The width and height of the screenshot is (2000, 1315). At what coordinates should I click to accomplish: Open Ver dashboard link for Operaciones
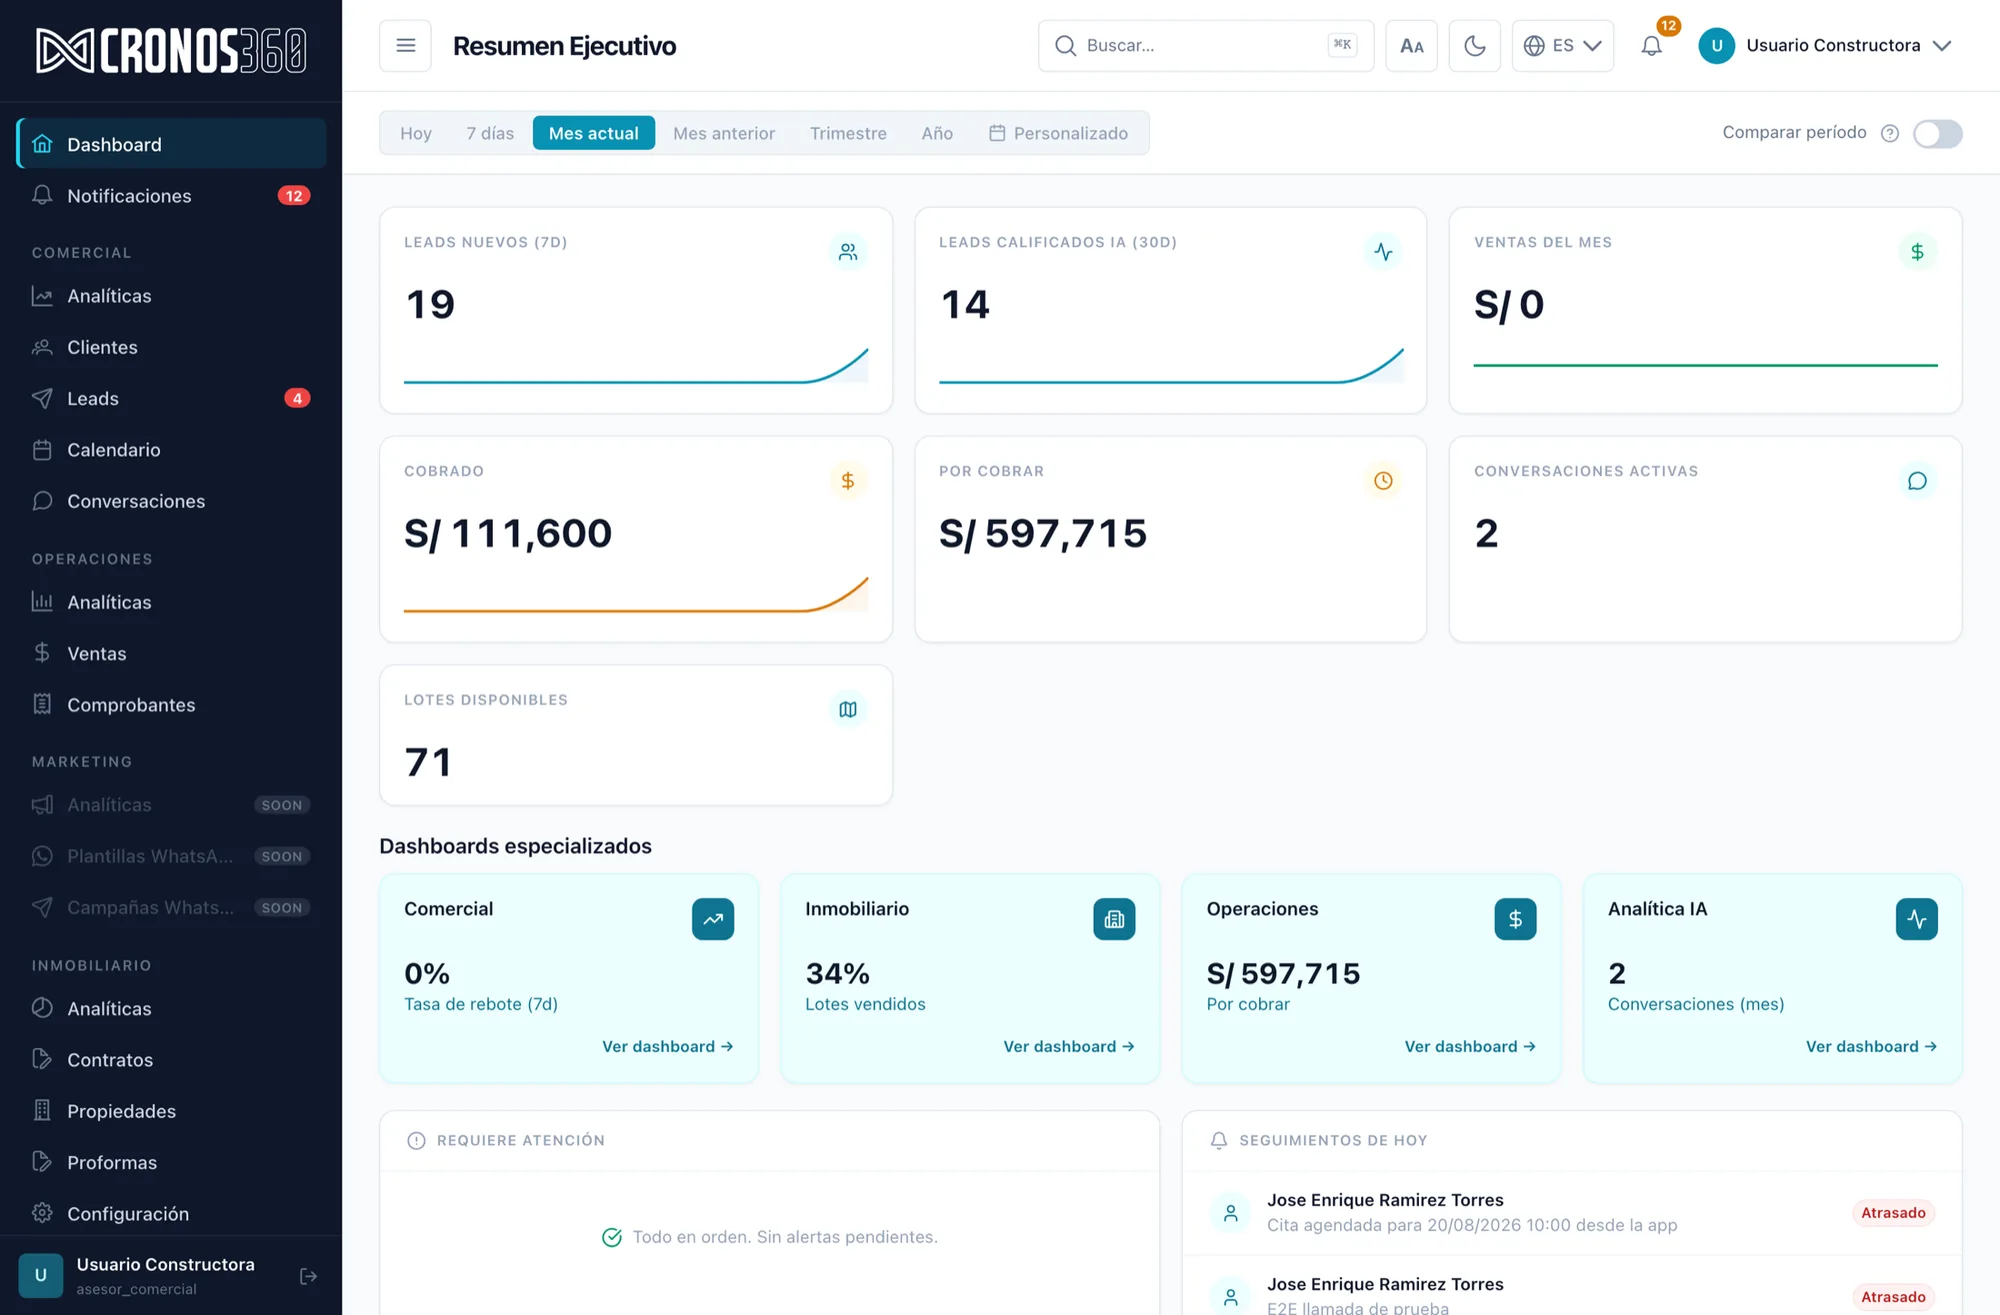point(1469,1046)
